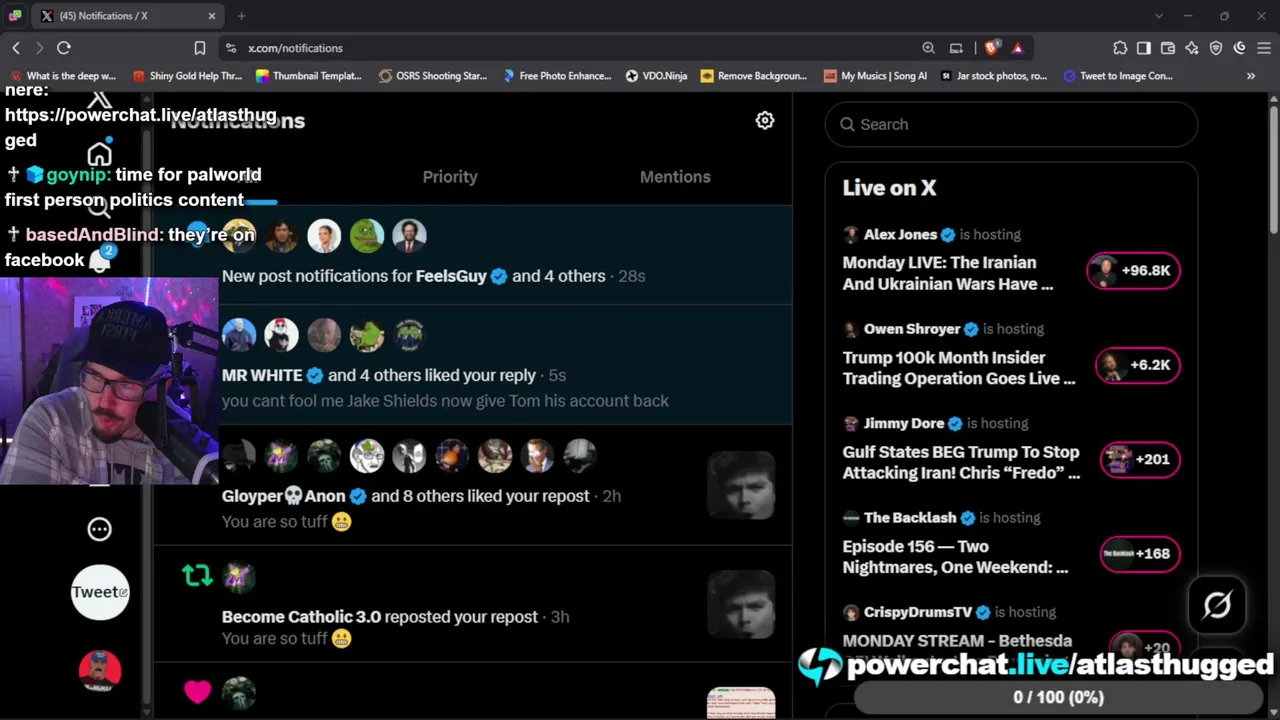Click the VPN shield icon in toolbar

point(1216,48)
